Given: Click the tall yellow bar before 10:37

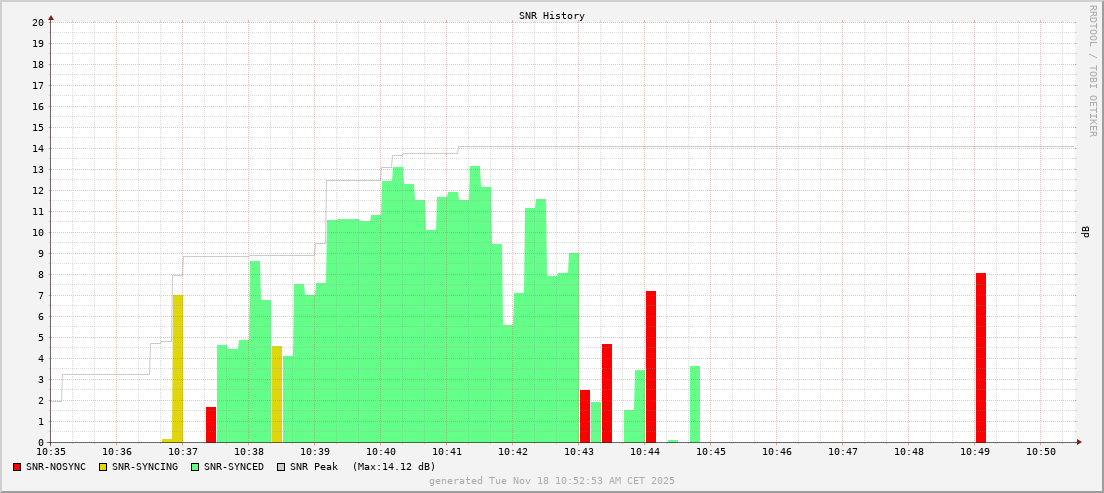Looking at the screenshot, I should pyautogui.click(x=178, y=368).
